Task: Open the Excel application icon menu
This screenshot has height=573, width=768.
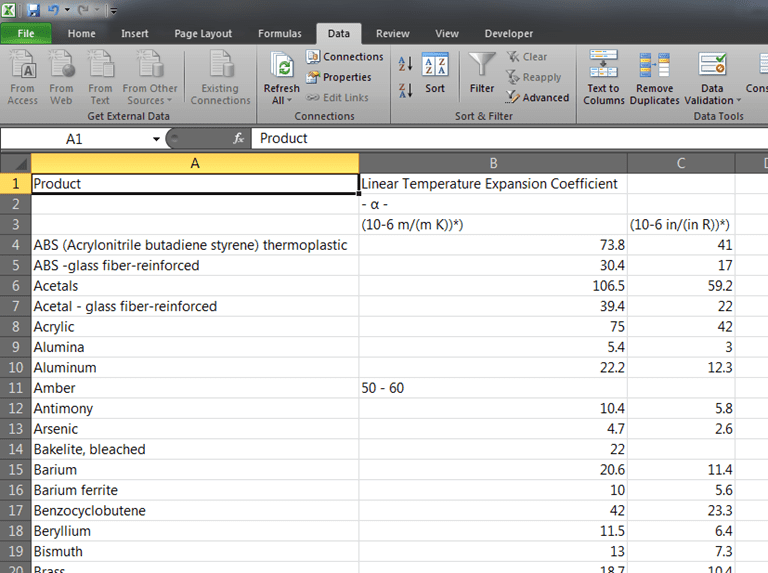Action: pyautogui.click(x=8, y=10)
